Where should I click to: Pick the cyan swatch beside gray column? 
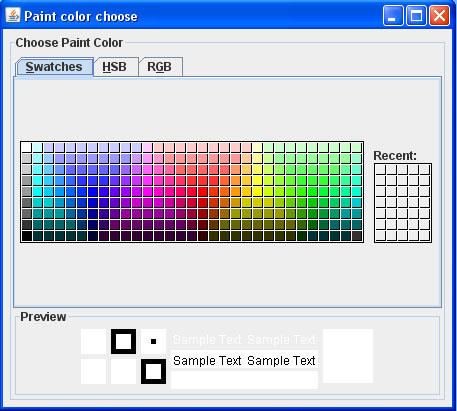coord(38,191)
